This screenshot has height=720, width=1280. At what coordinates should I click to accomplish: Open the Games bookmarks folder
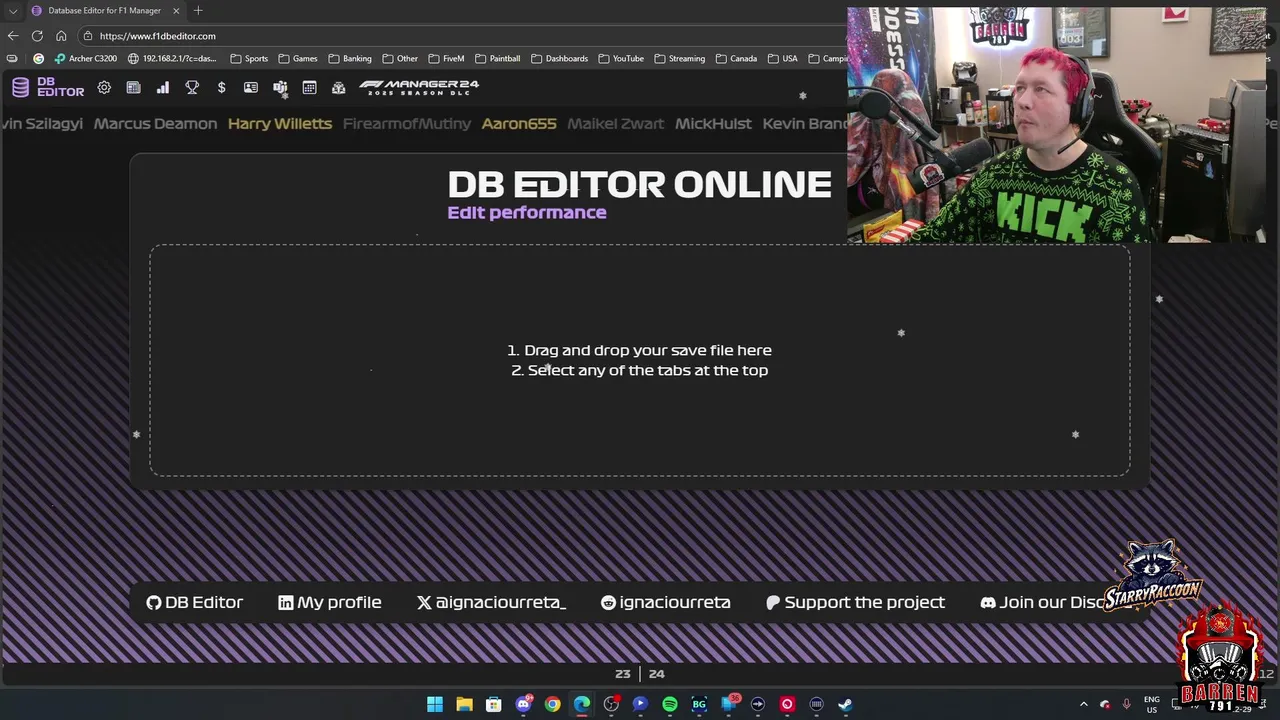tap(298, 58)
